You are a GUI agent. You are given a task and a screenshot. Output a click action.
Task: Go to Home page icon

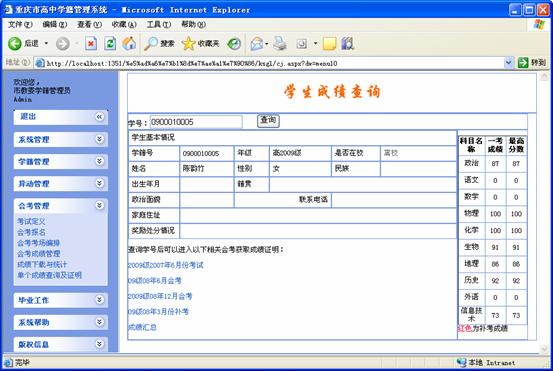[129, 43]
